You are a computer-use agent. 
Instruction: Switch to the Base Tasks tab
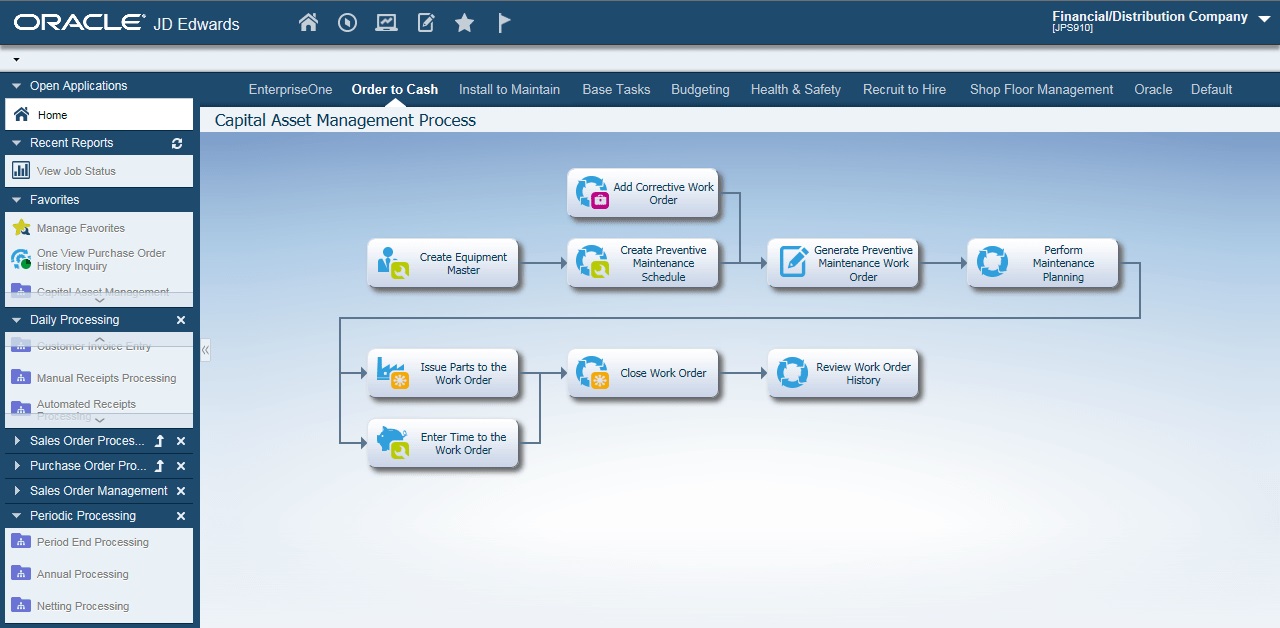pyautogui.click(x=617, y=89)
